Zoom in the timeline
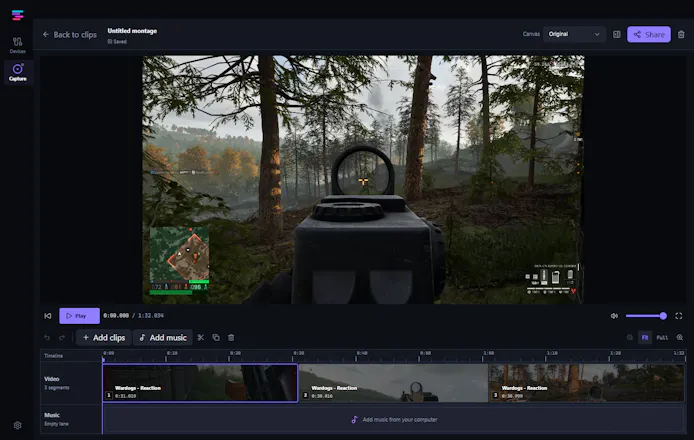This screenshot has height=440, width=694. coord(680,338)
